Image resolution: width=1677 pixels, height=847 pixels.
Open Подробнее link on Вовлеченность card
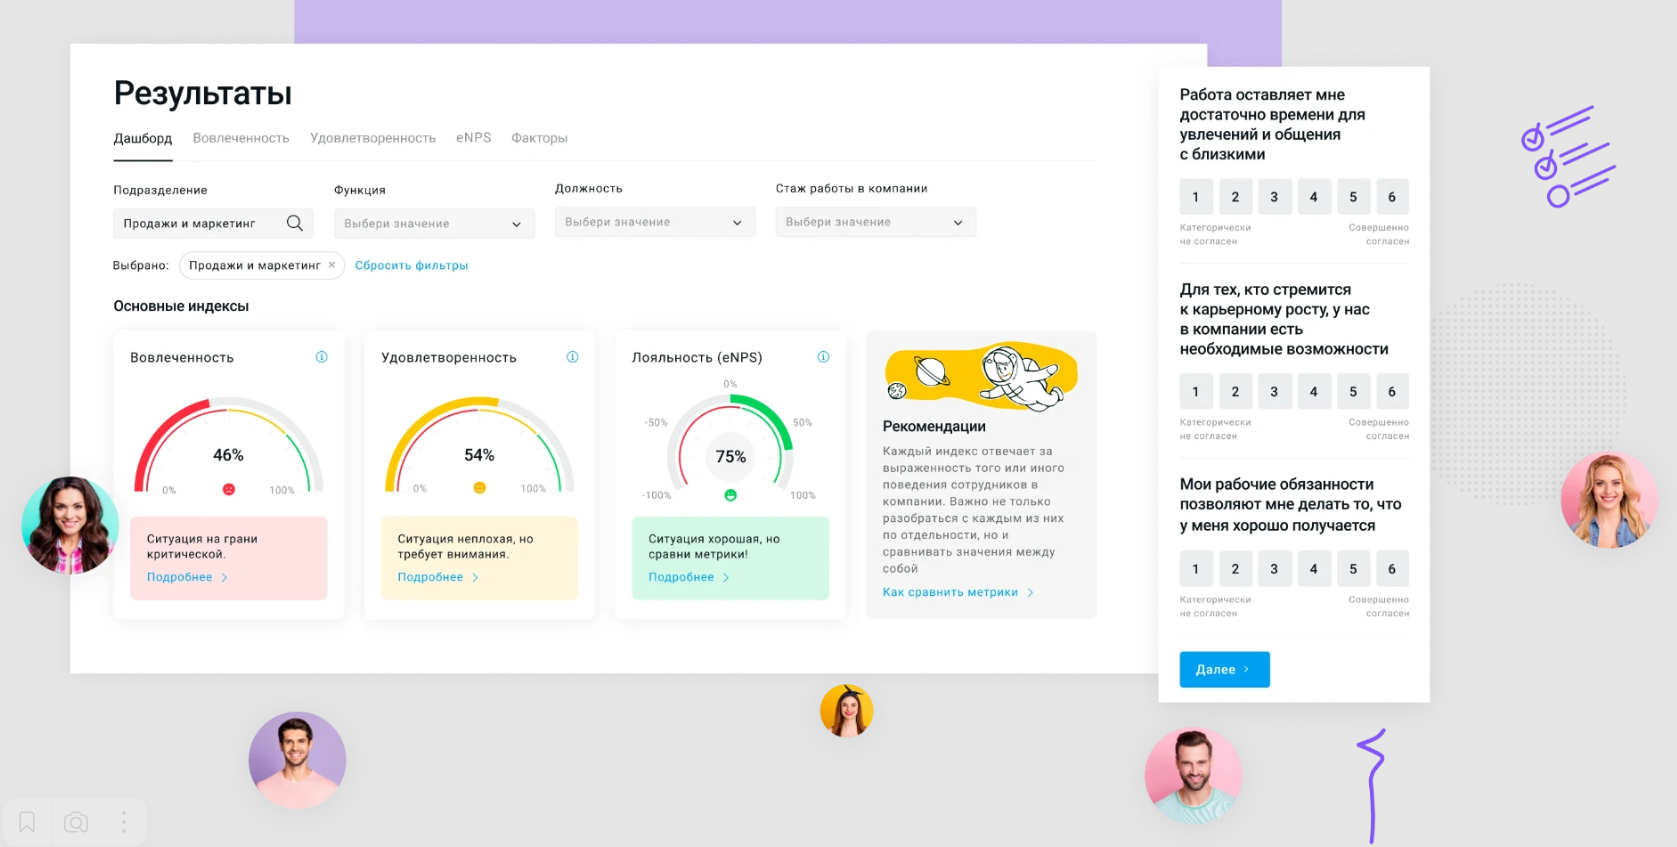point(187,577)
